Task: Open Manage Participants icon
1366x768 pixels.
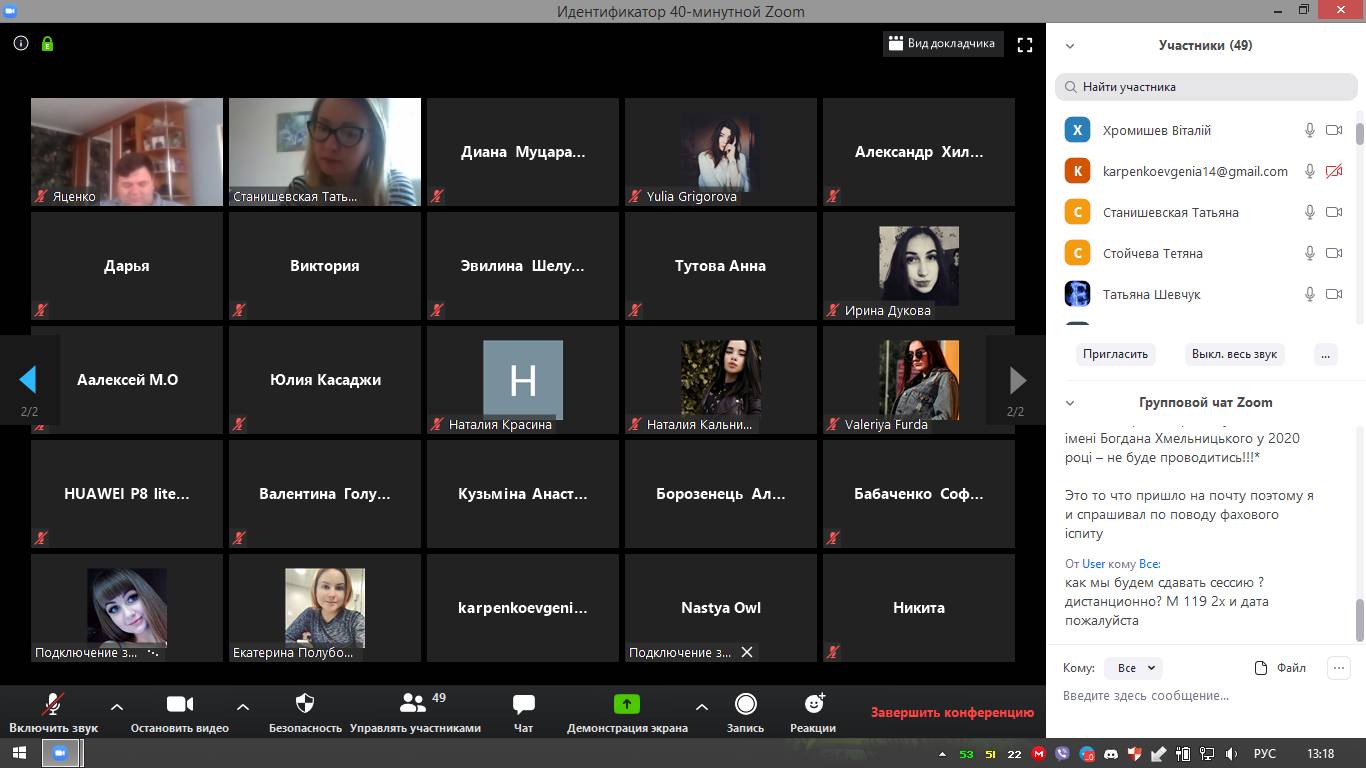Action: 413,704
